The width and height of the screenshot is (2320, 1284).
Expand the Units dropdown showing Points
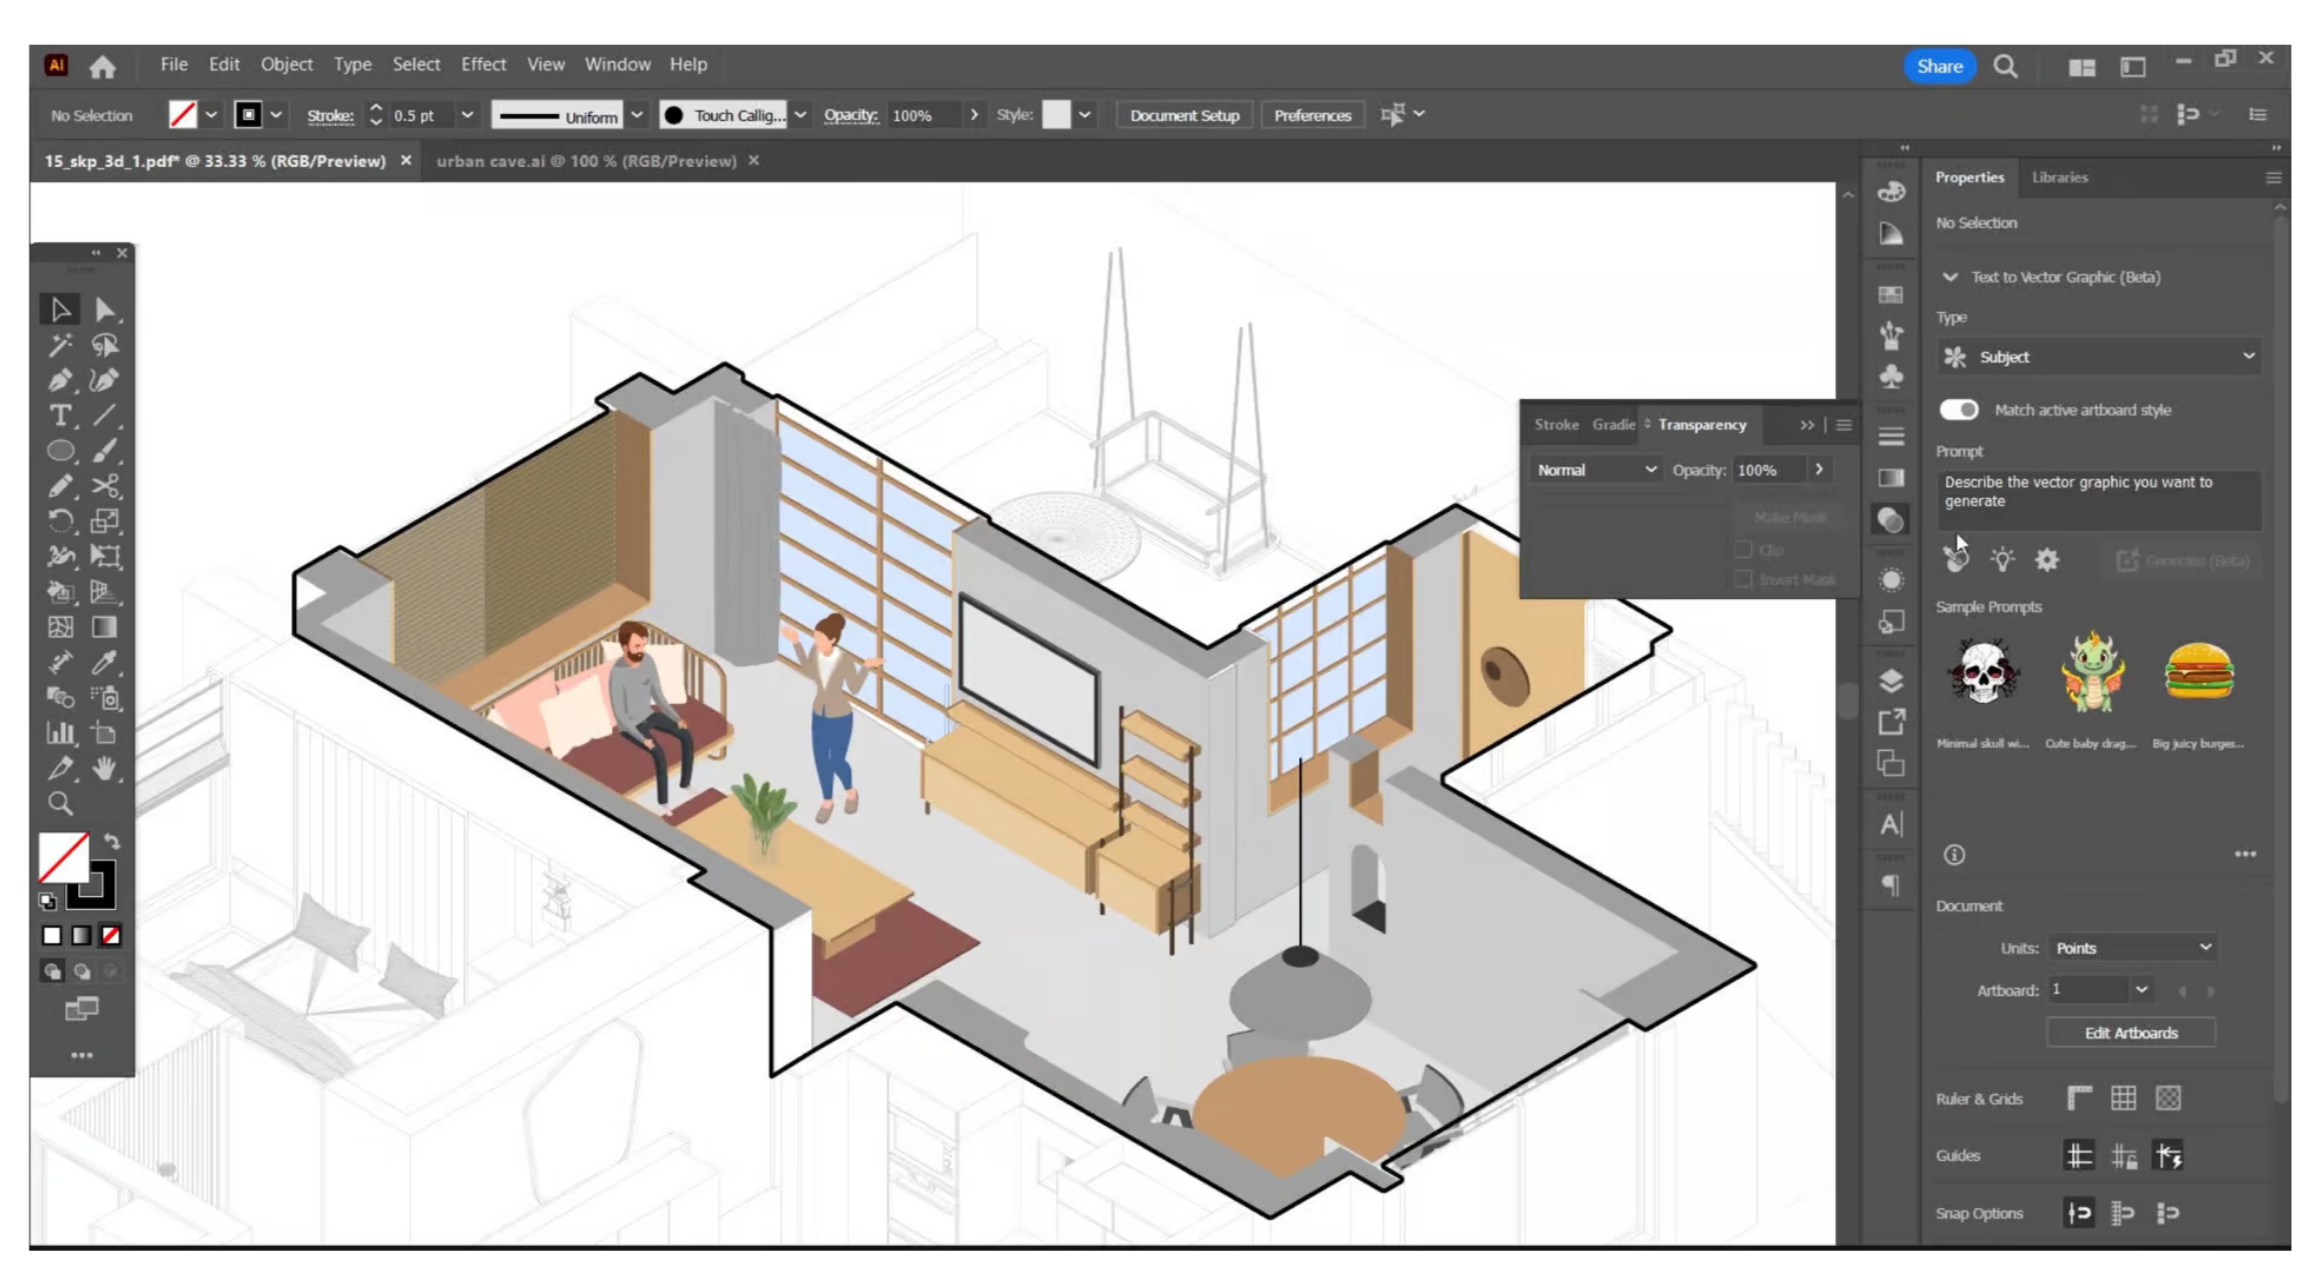(x=2132, y=948)
